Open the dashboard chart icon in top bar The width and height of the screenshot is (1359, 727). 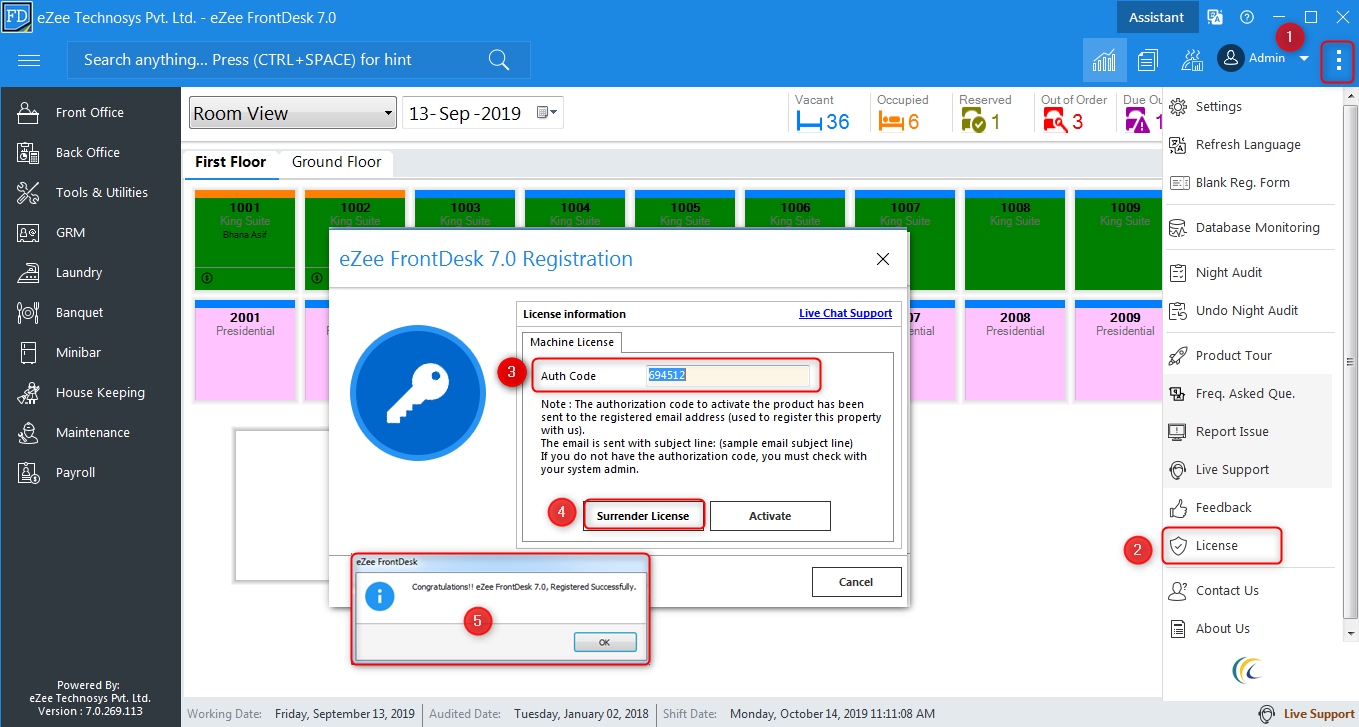[1104, 60]
